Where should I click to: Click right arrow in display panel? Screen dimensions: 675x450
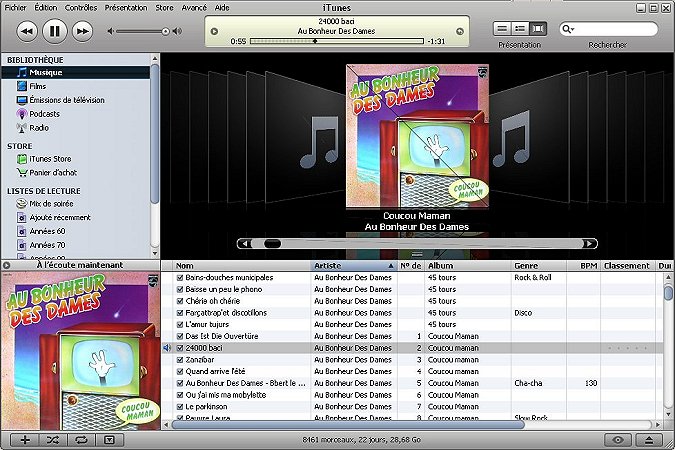pos(460,31)
